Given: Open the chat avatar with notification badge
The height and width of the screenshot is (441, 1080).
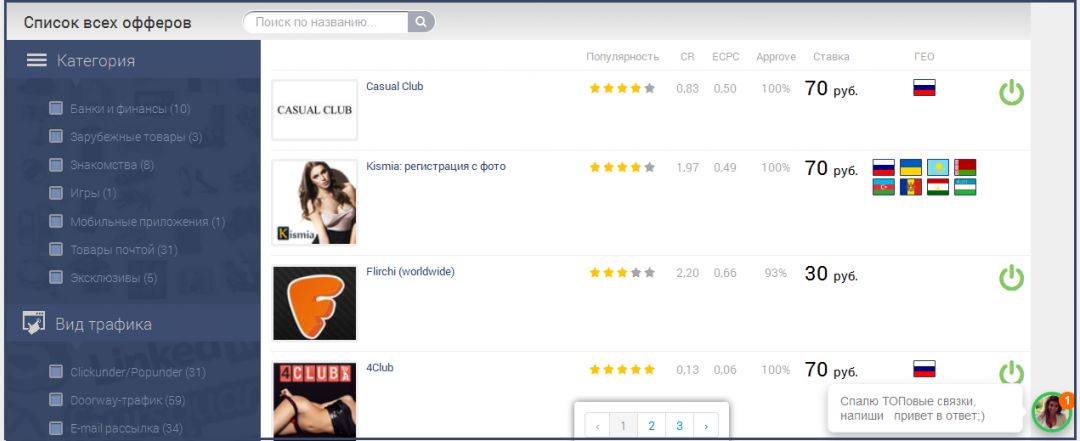Looking at the screenshot, I should coord(1052,411).
